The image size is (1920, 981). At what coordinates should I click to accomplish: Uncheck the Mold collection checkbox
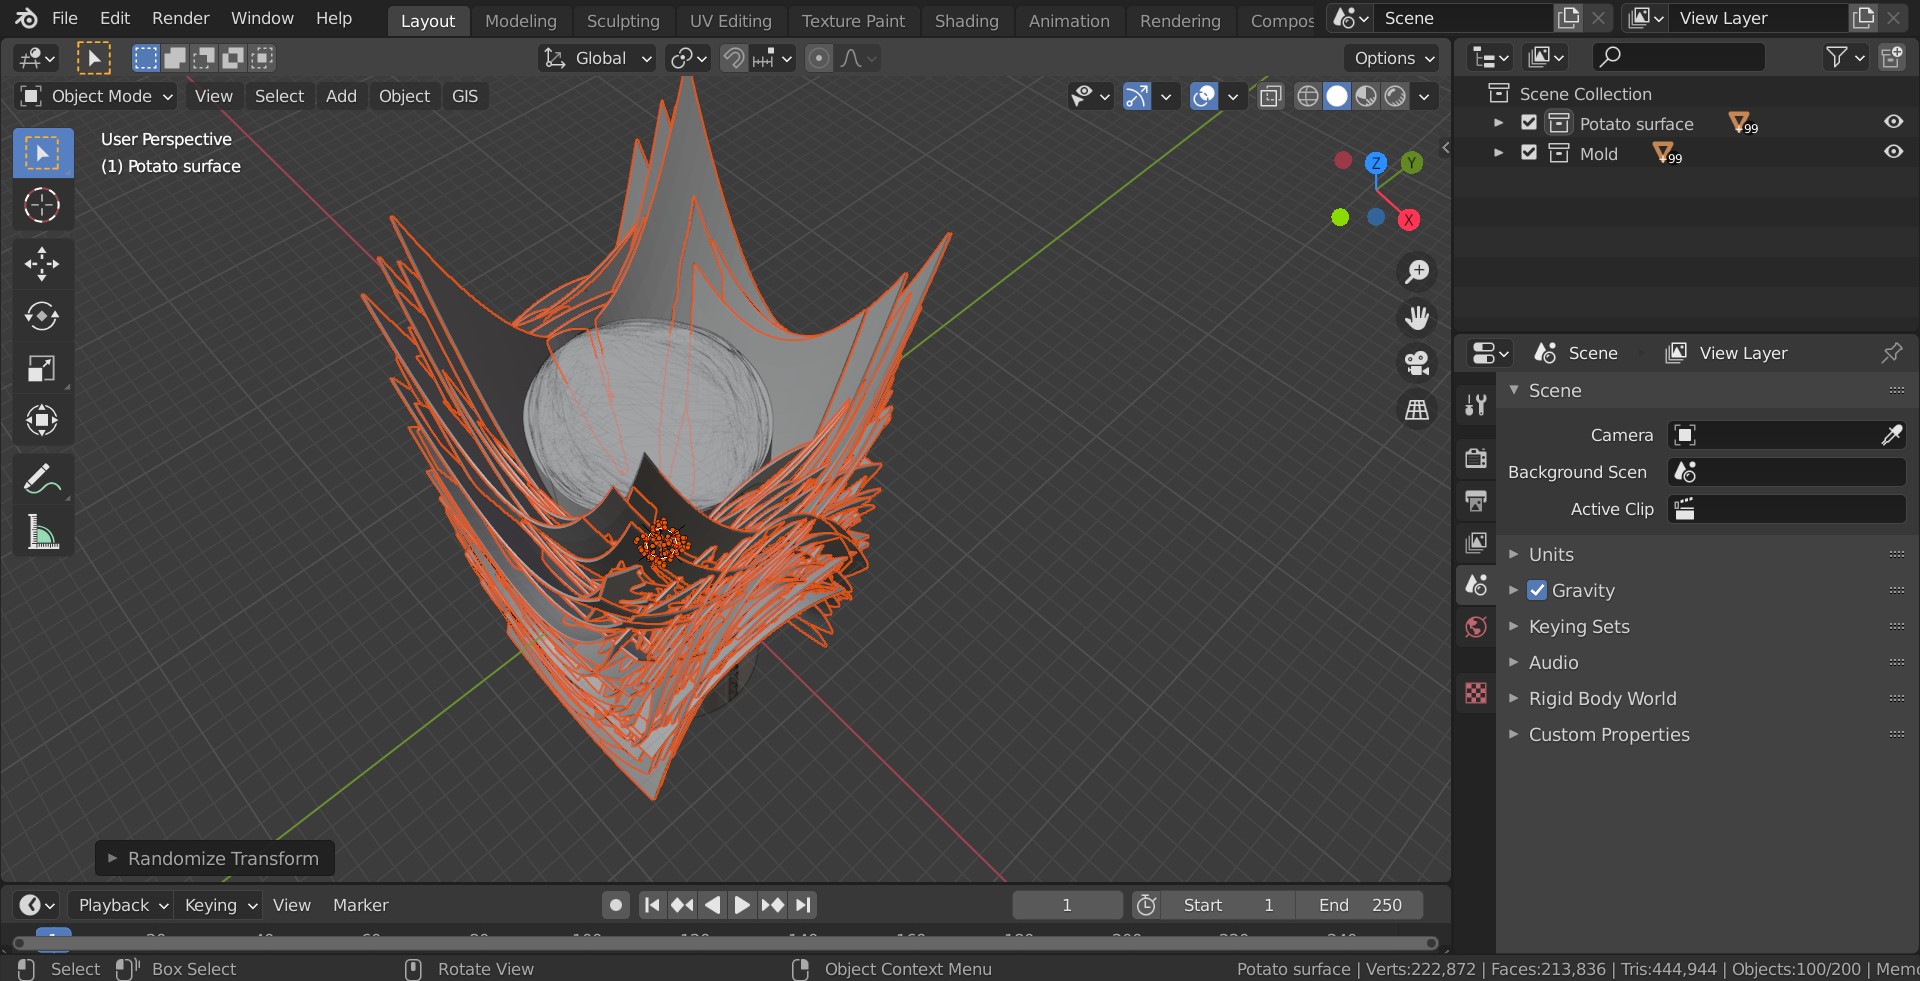pyautogui.click(x=1529, y=153)
